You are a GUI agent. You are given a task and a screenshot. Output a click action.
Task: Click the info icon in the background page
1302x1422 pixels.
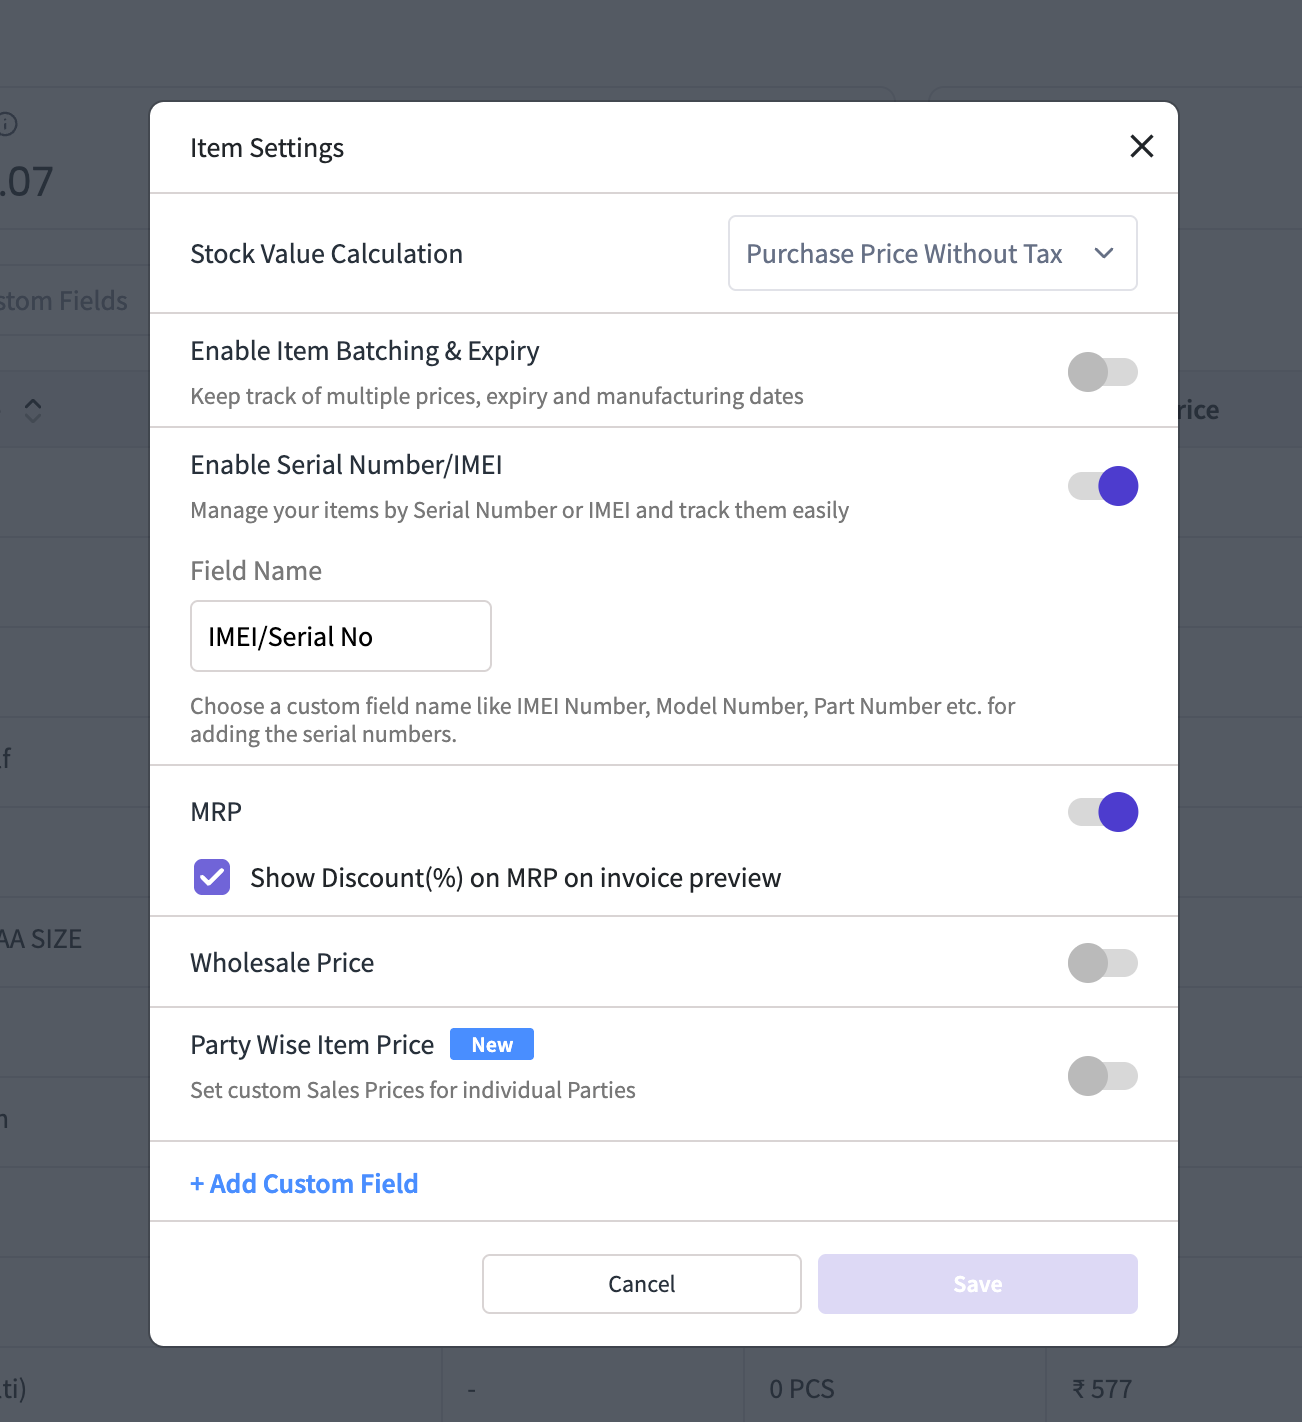point(8,124)
